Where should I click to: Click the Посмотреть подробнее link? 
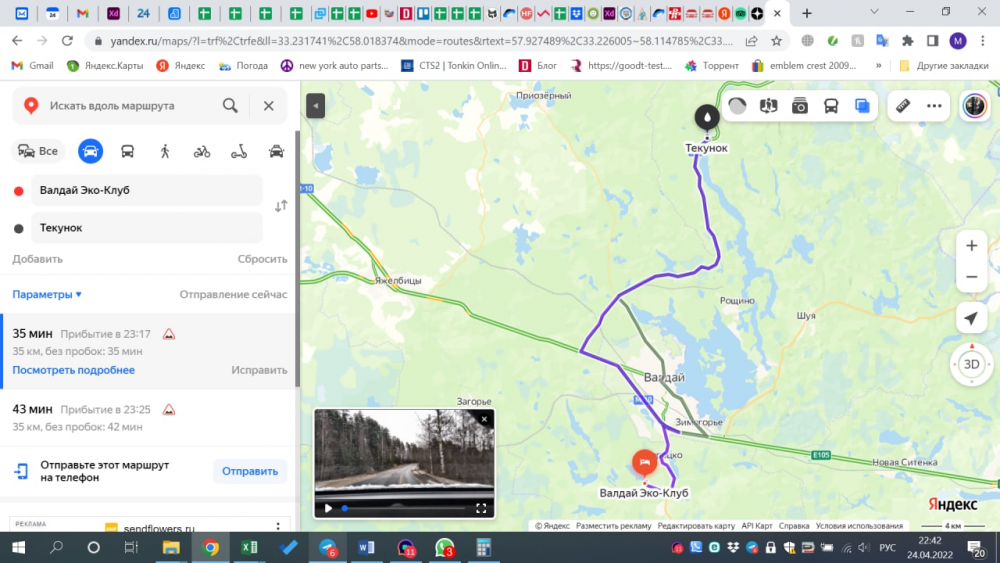tap(73, 370)
